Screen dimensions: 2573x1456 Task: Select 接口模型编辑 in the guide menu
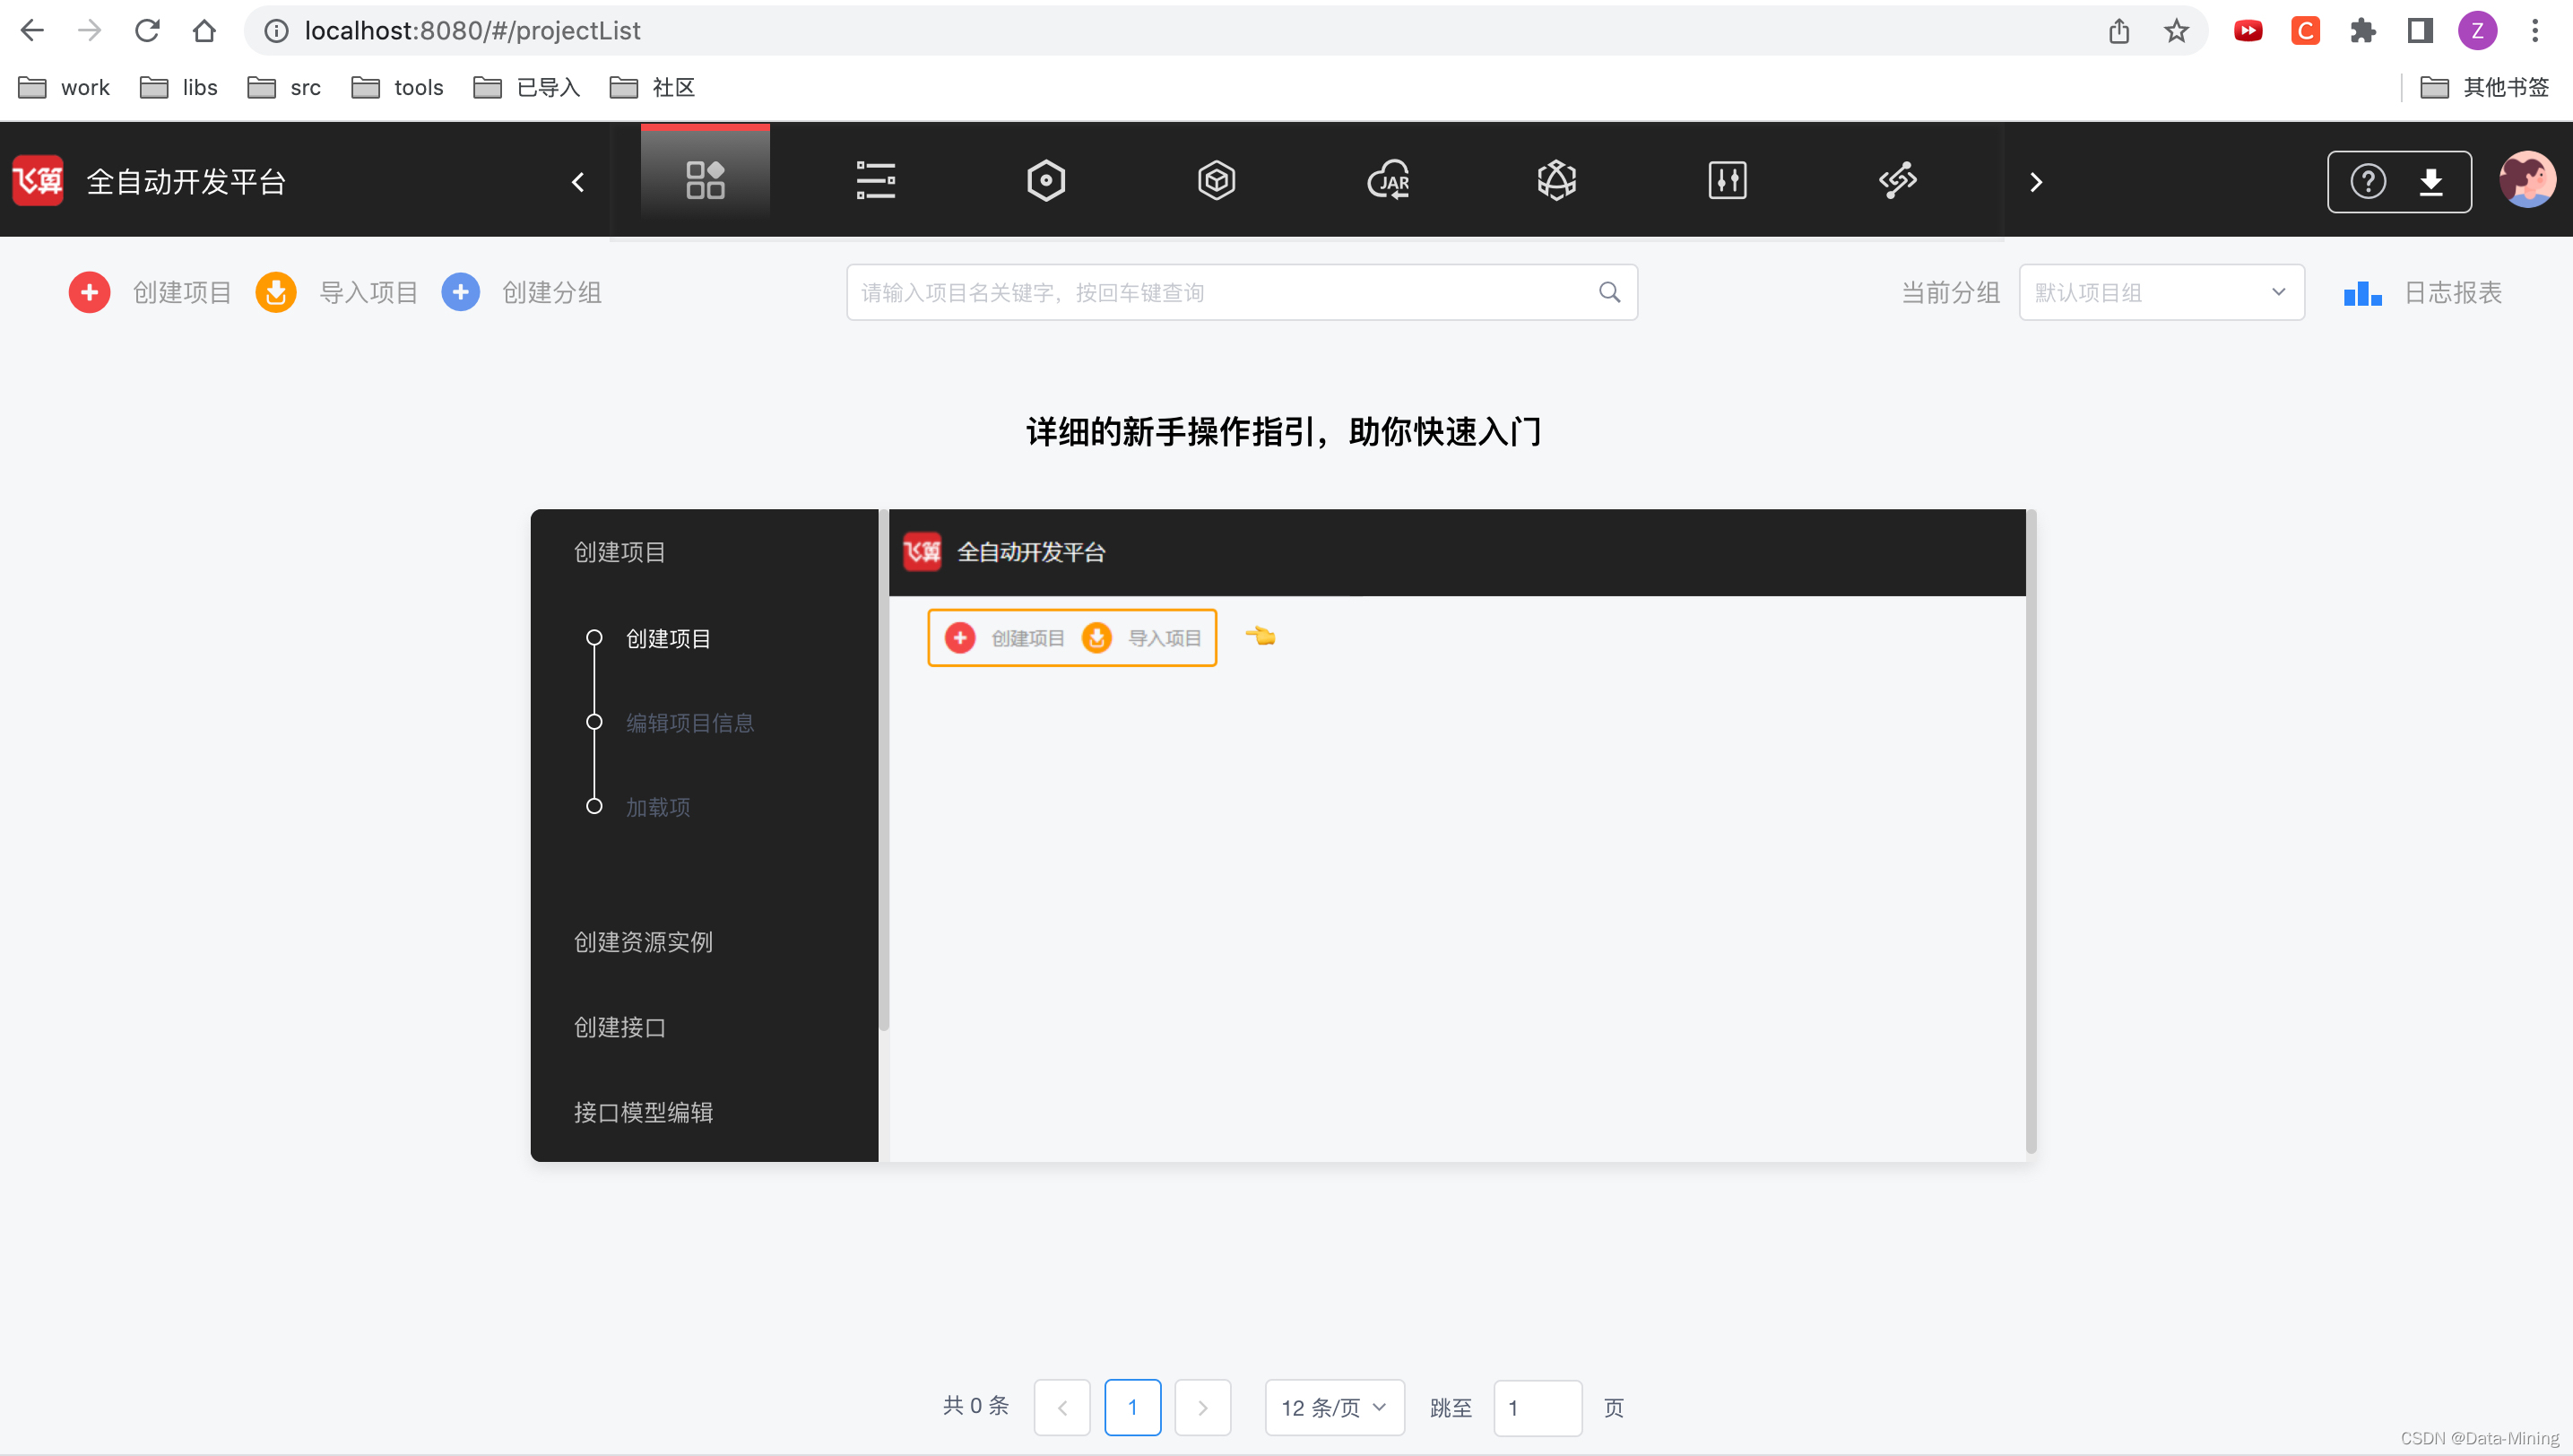click(643, 1112)
